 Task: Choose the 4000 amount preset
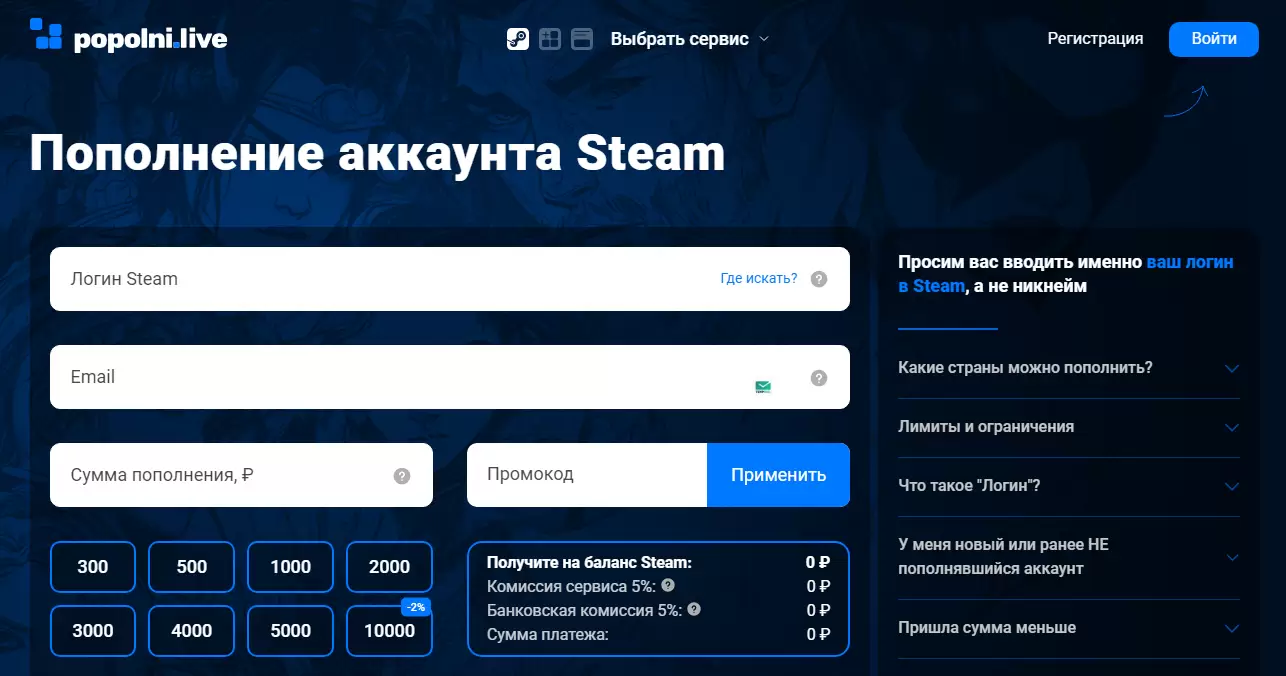[192, 631]
